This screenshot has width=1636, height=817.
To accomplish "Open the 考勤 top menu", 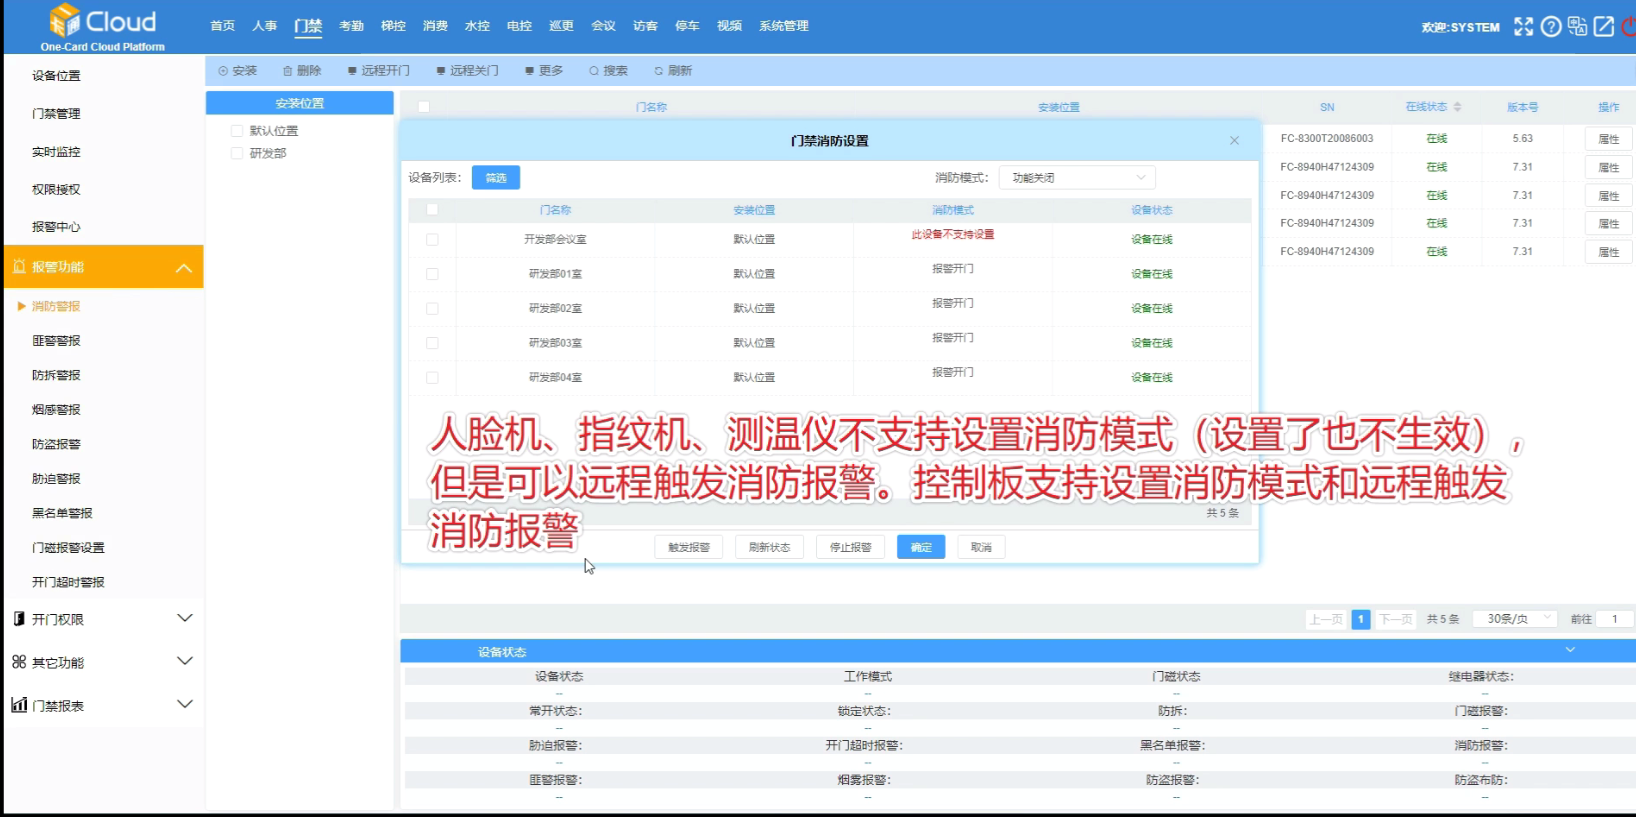I will [x=351, y=26].
